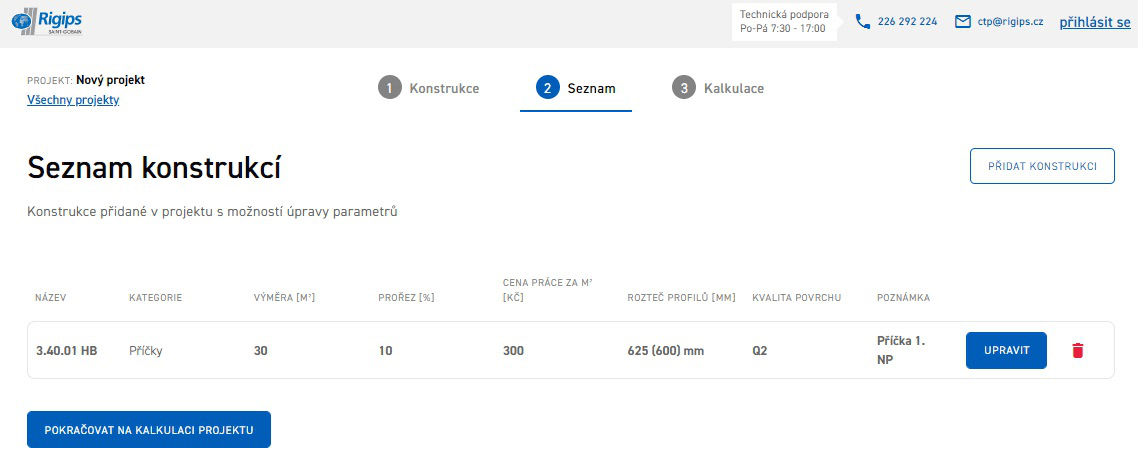Select the construction name 3.40.01 HB
This screenshot has width=1138, height=468.
pyautogui.click(x=66, y=351)
